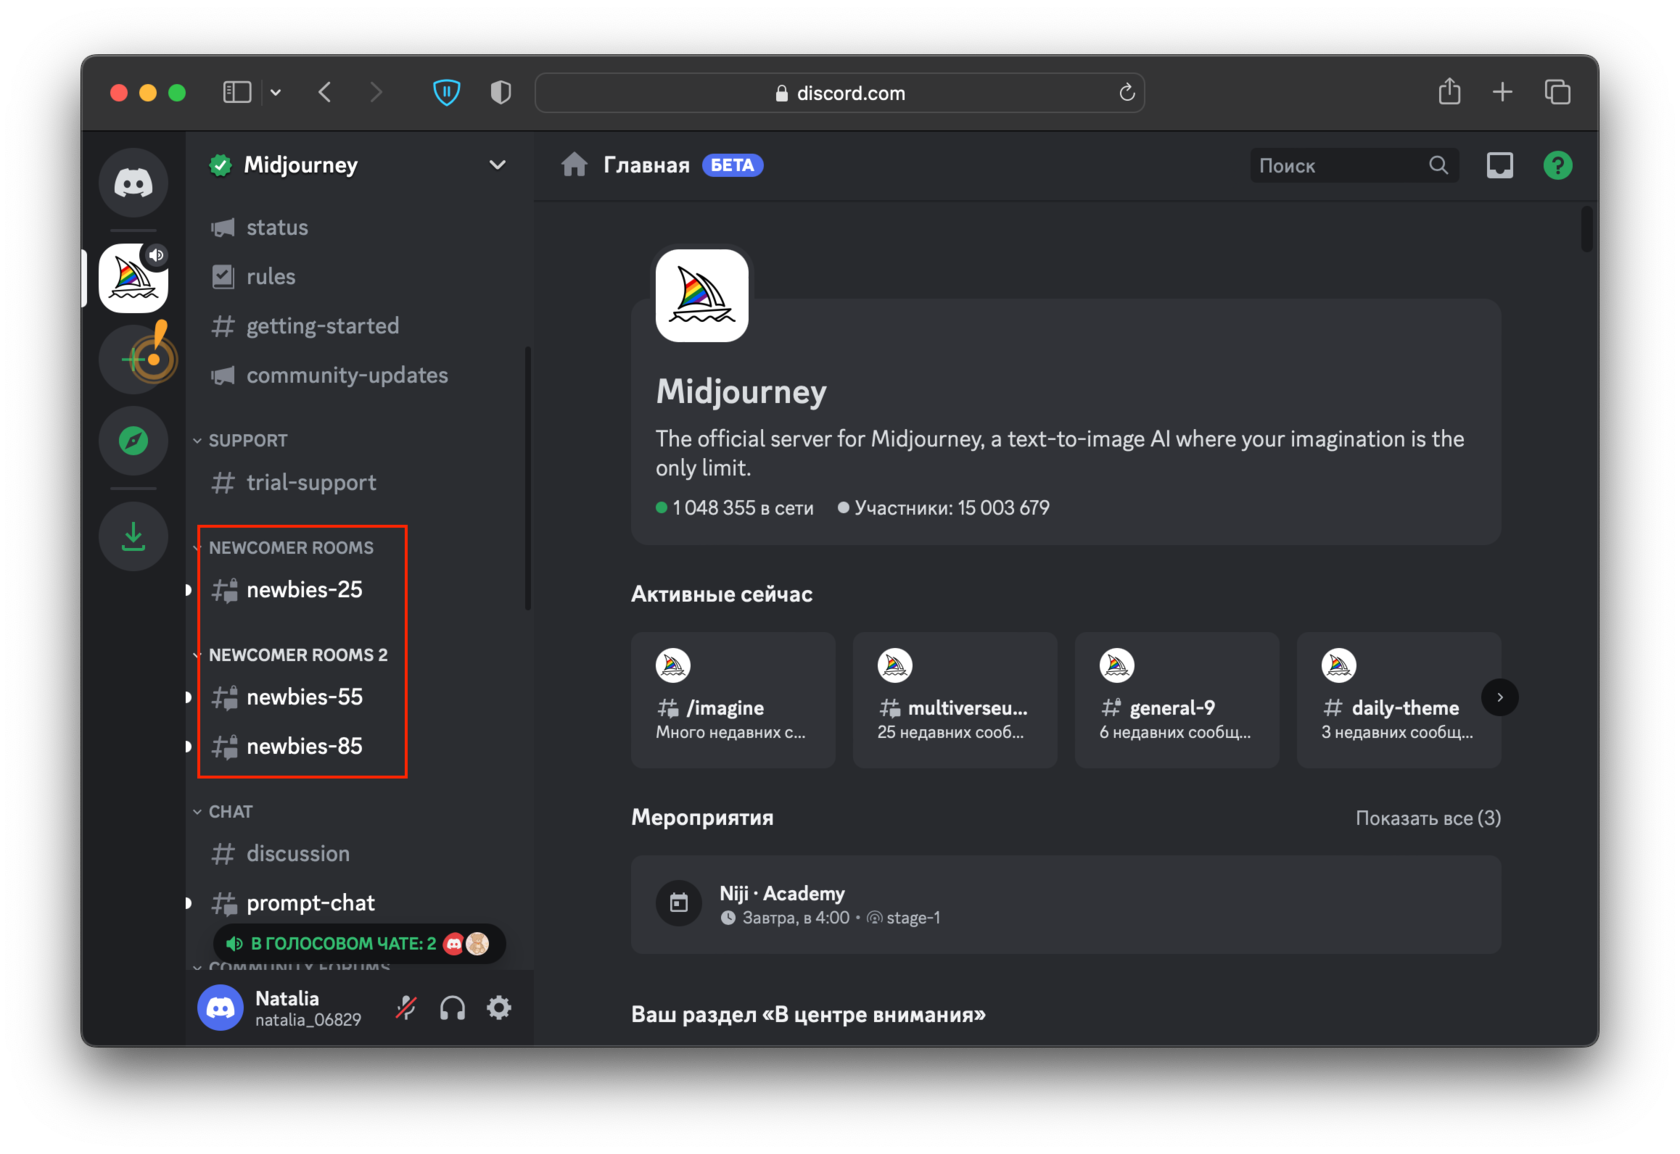The image size is (1680, 1154).
Task: Open Discord direct messages home icon
Action: pyautogui.click(x=133, y=183)
